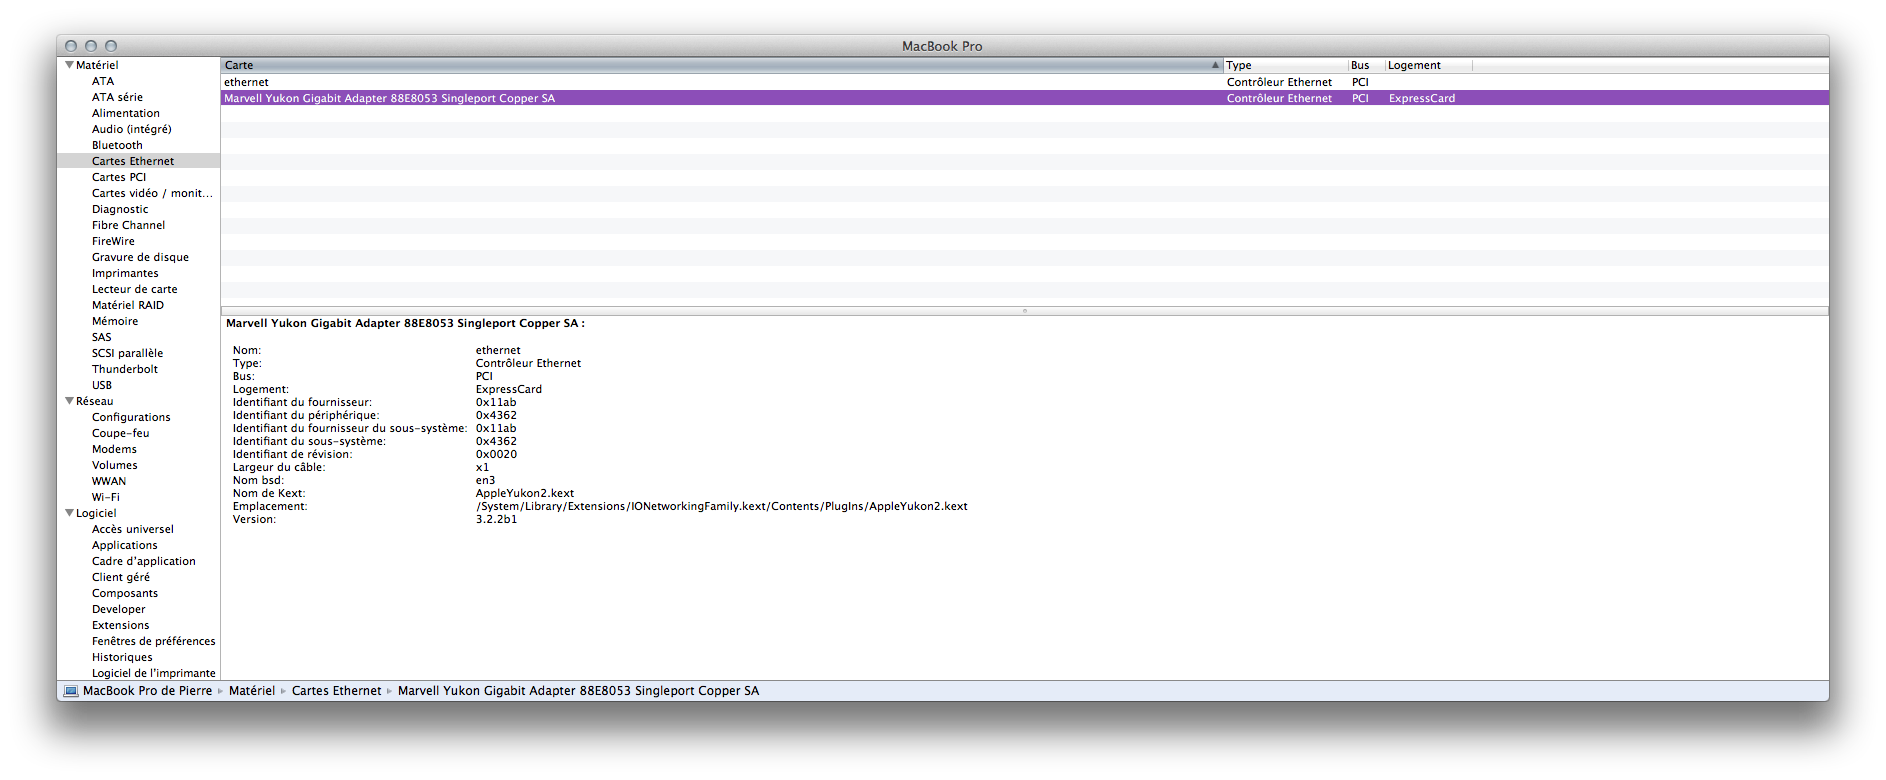Image resolution: width=1886 pixels, height=780 pixels.
Task: Click the MacBook Pro computer icon in path bar
Action: pyautogui.click(x=71, y=691)
